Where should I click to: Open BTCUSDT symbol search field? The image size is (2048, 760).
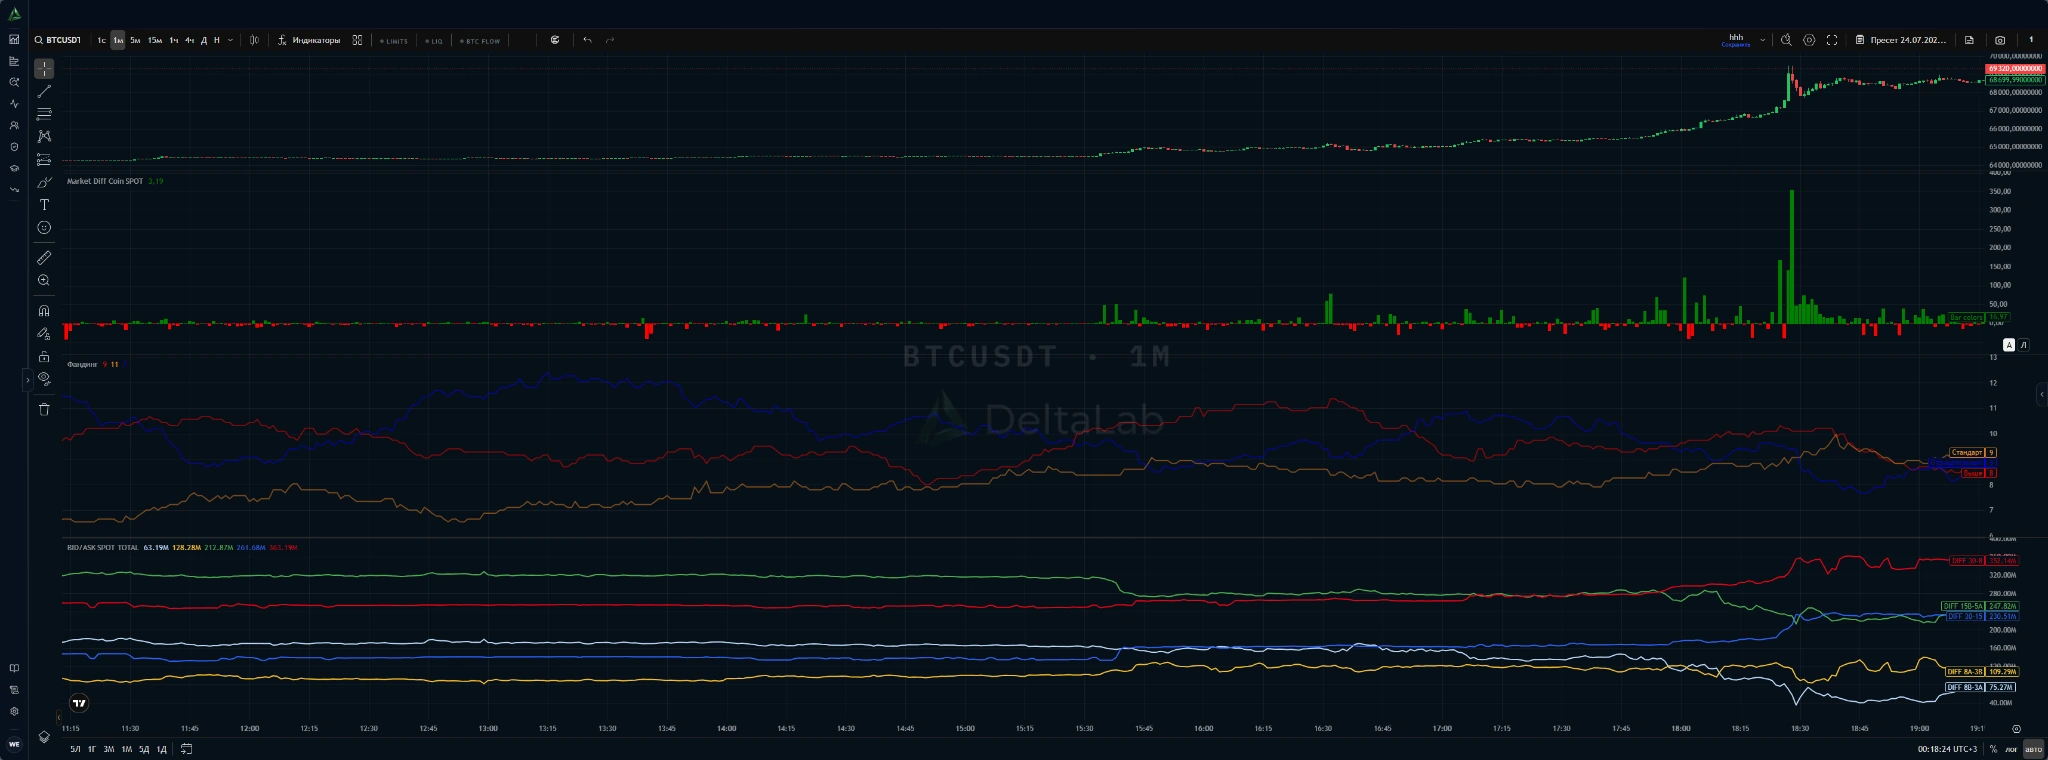coord(58,40)
